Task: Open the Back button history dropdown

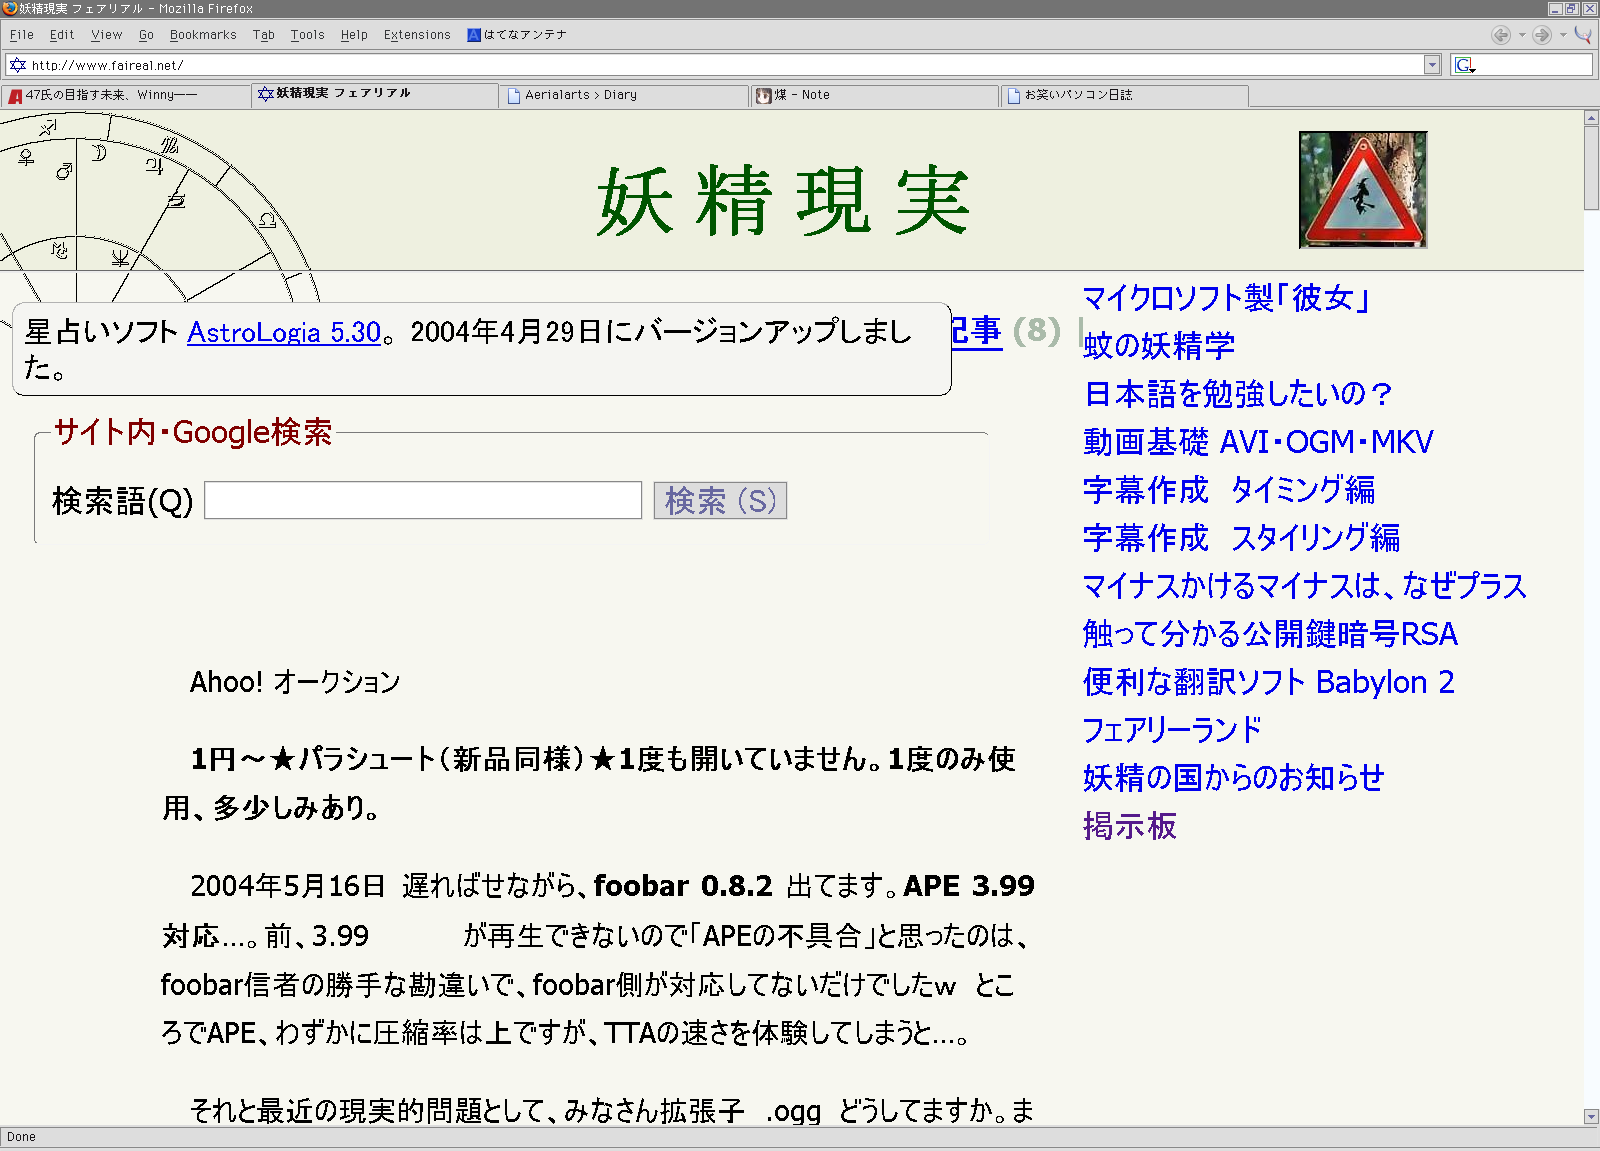Action: click(x=1522, y=35)
